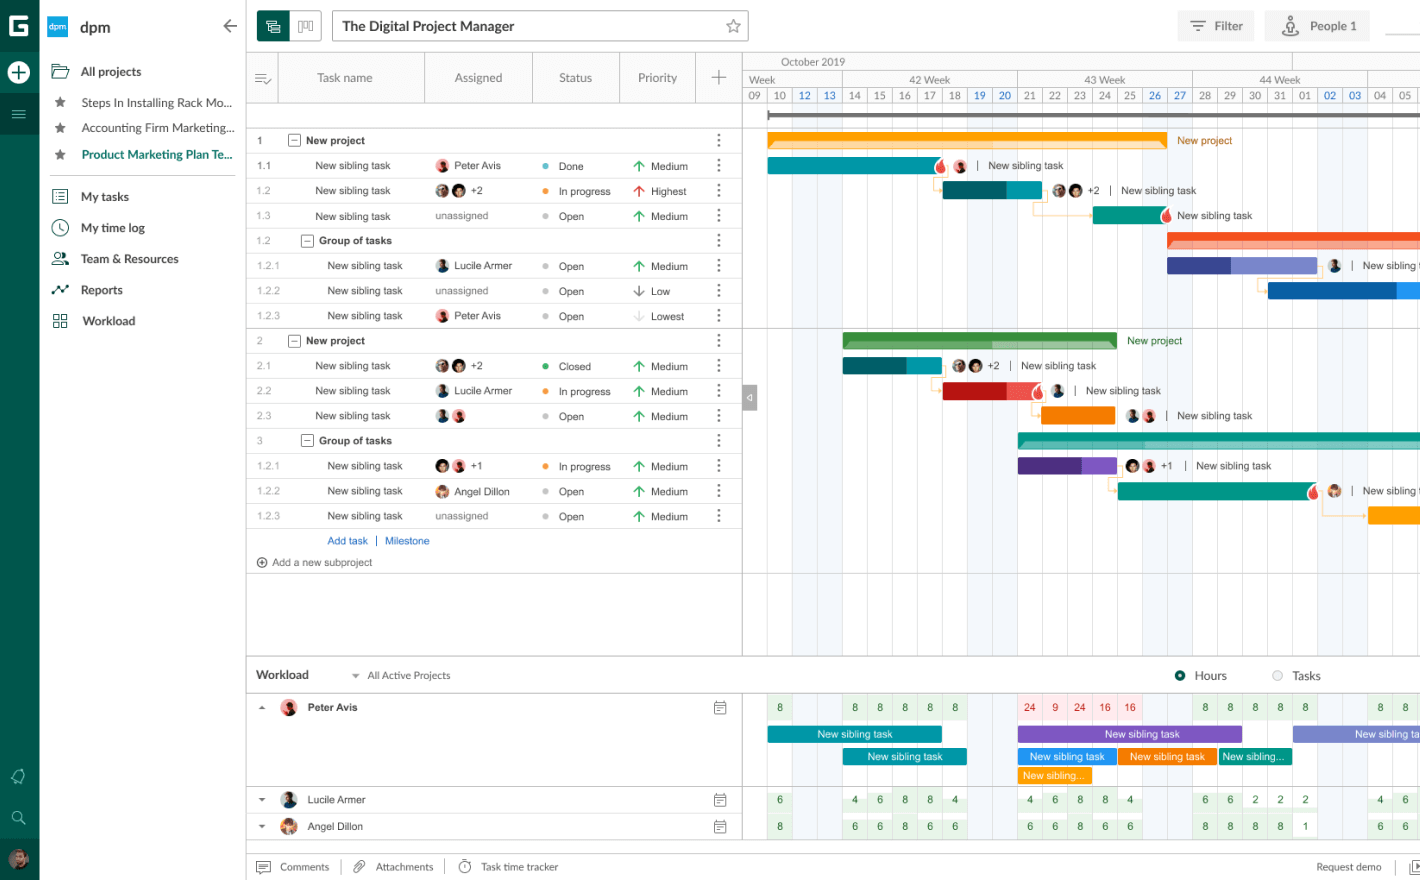The image size is (1420, 880).
Task: Select the Tasks radio button
Action: pyautogui.click(x=1276, y=675)
